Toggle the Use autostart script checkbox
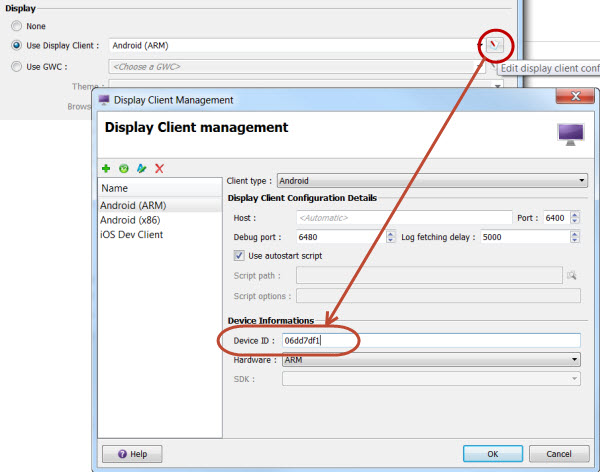Viewport: 600px width, 472px height. click(239, 256)
